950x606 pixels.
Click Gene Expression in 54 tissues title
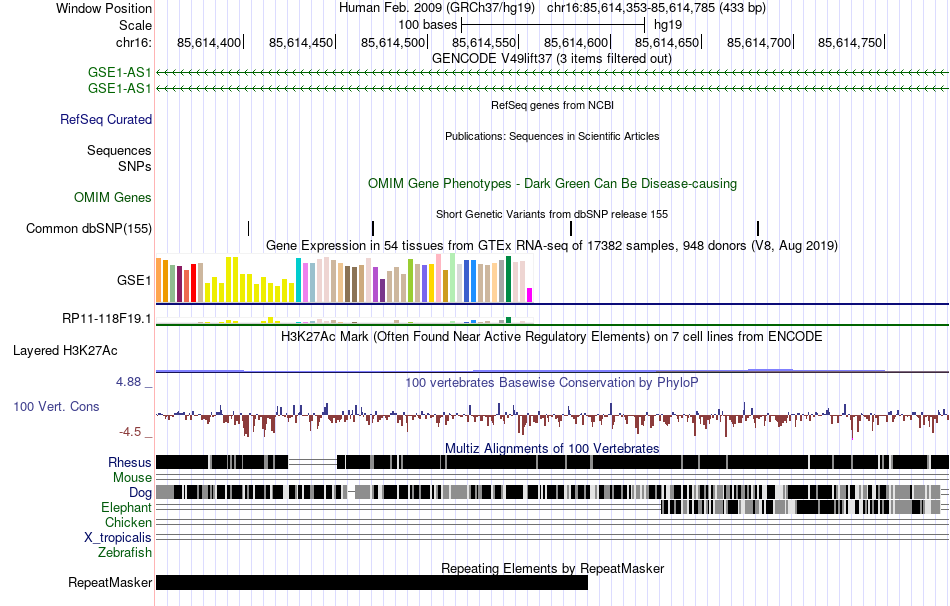click(552, 245)
